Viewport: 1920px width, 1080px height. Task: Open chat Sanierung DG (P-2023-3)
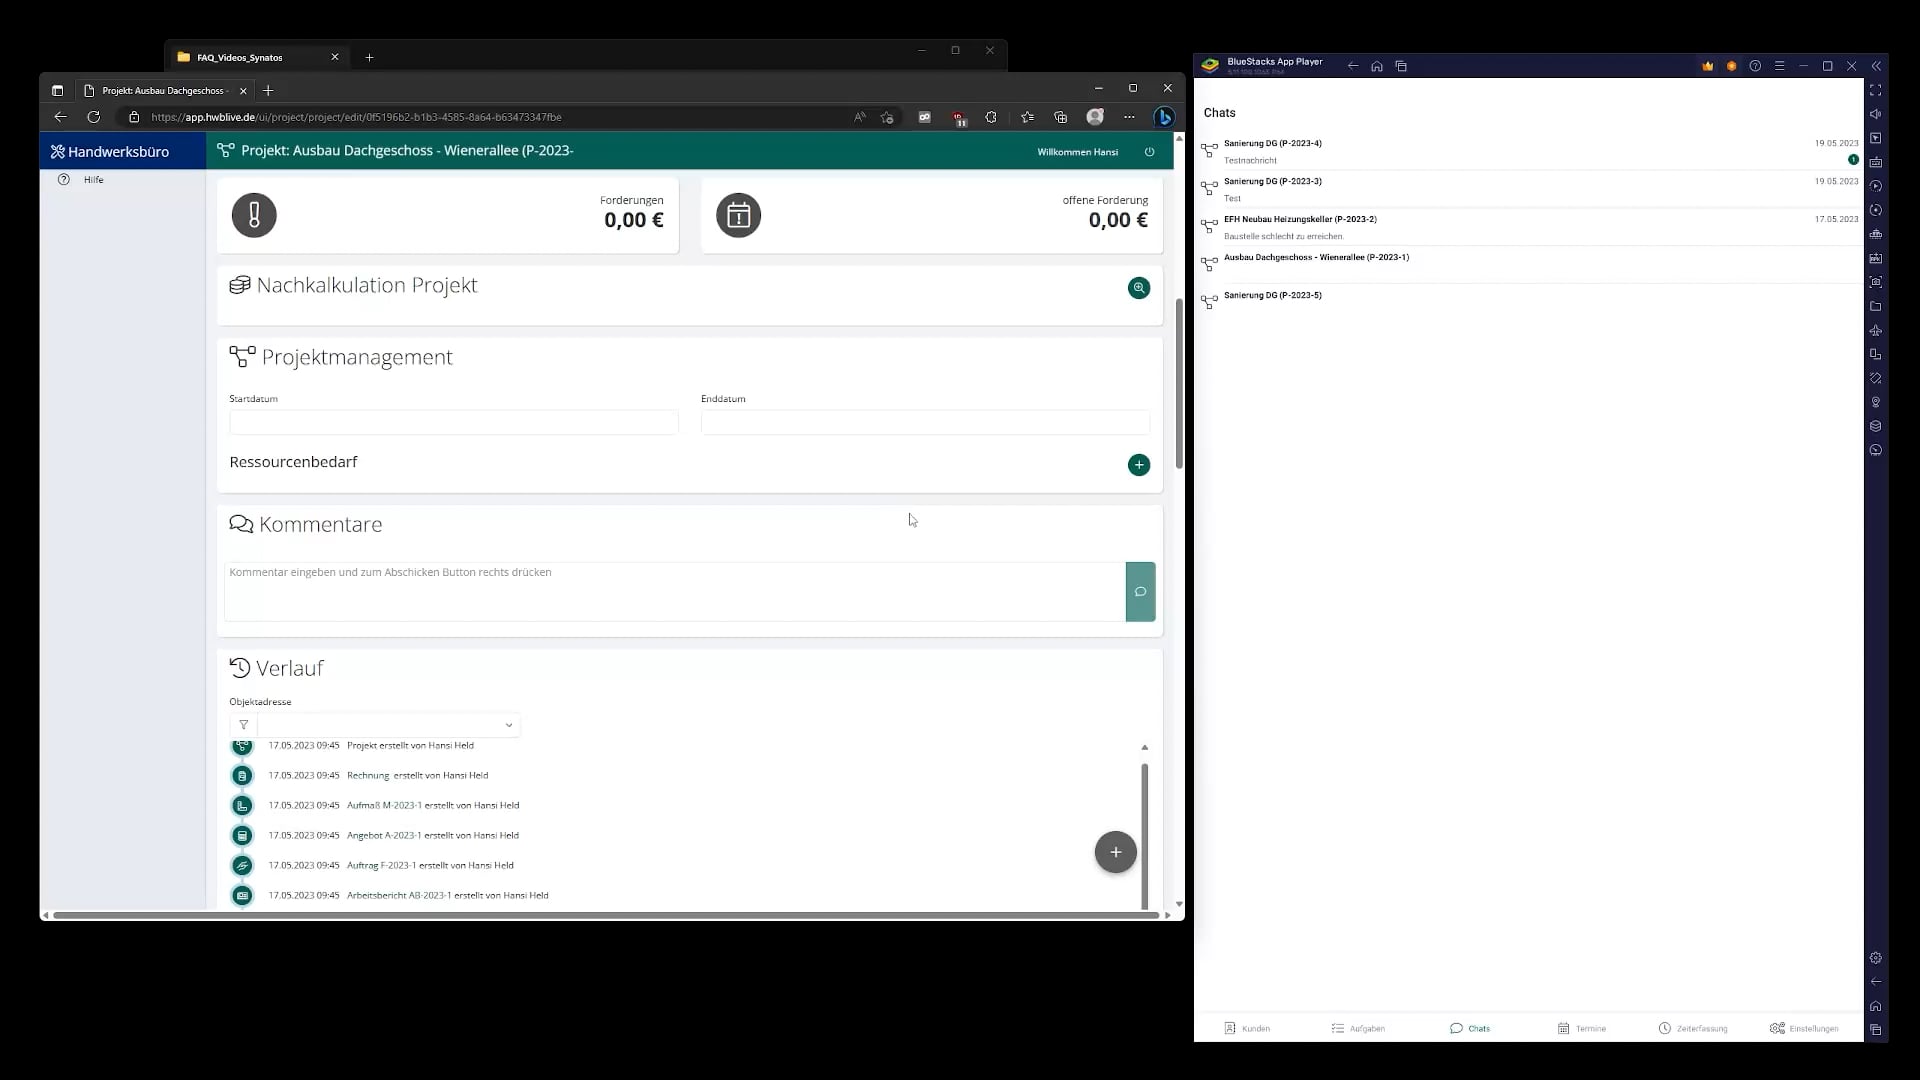1529,189
